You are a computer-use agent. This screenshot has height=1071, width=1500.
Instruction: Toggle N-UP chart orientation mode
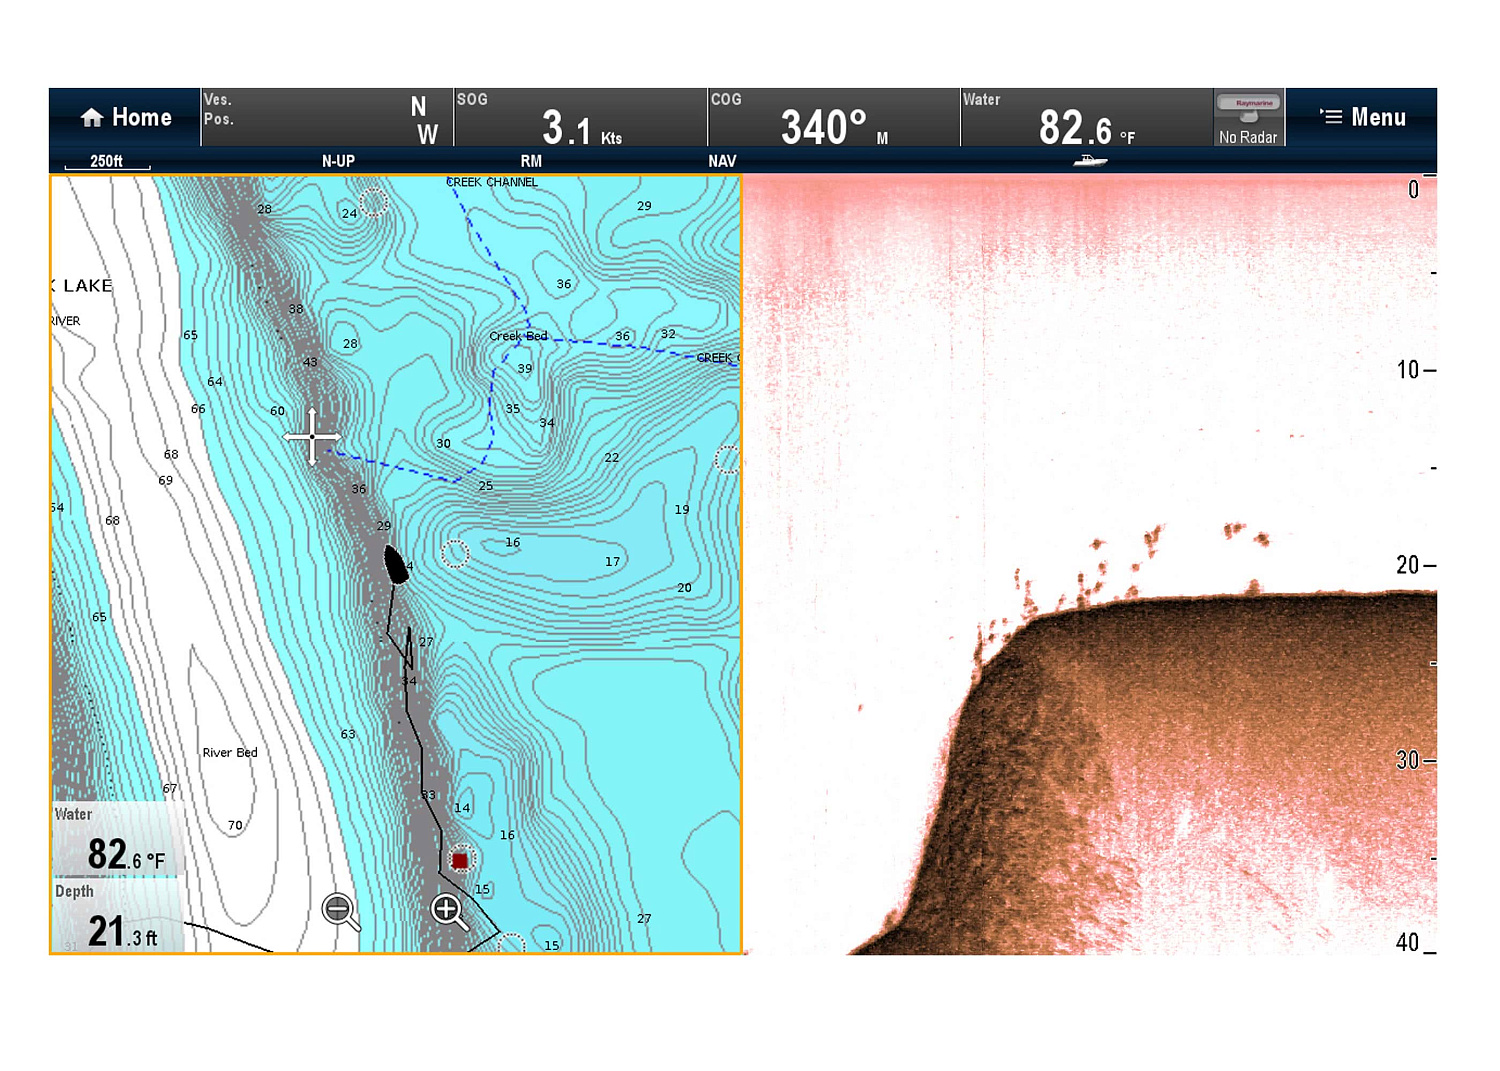(x=337, y=160)
